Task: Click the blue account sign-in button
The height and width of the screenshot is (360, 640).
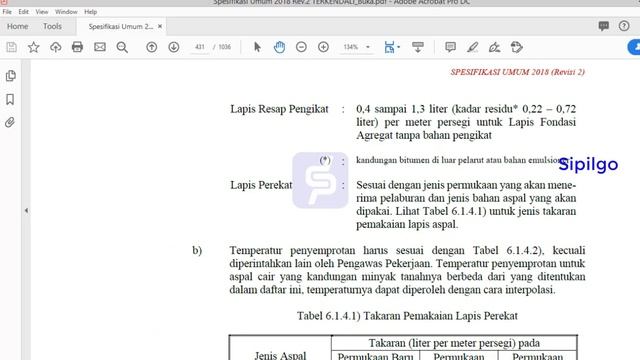Action: point(634,47)
